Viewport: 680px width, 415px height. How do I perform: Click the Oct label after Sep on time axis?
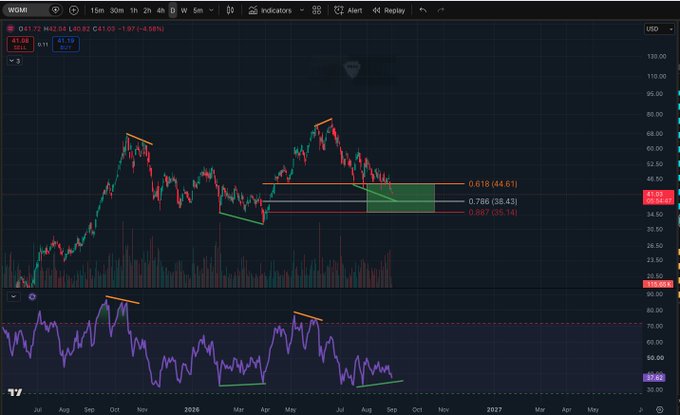417,409
